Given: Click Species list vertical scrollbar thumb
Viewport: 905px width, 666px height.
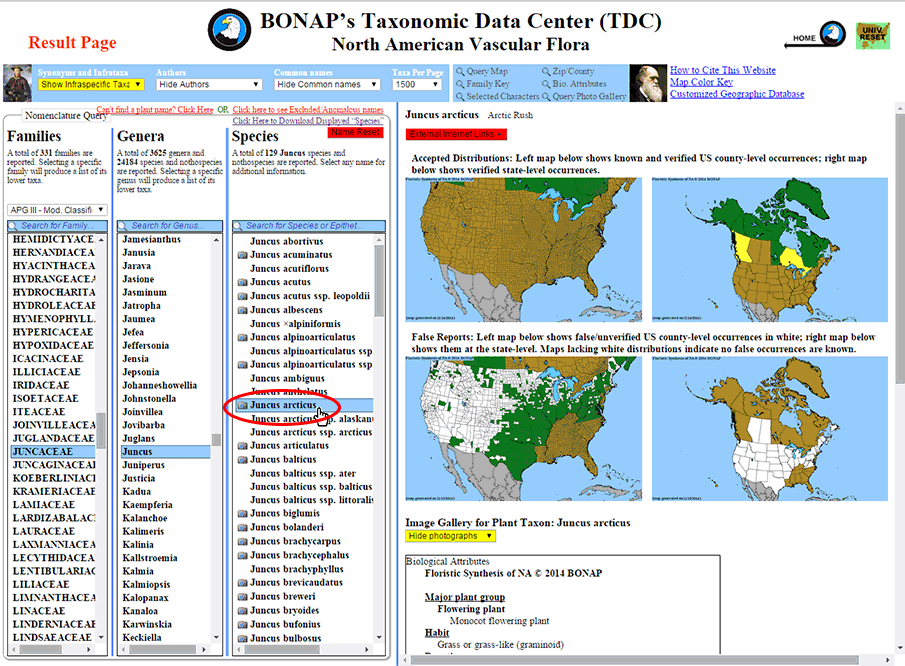Looking at the screenshot, I should pos(379,280).
